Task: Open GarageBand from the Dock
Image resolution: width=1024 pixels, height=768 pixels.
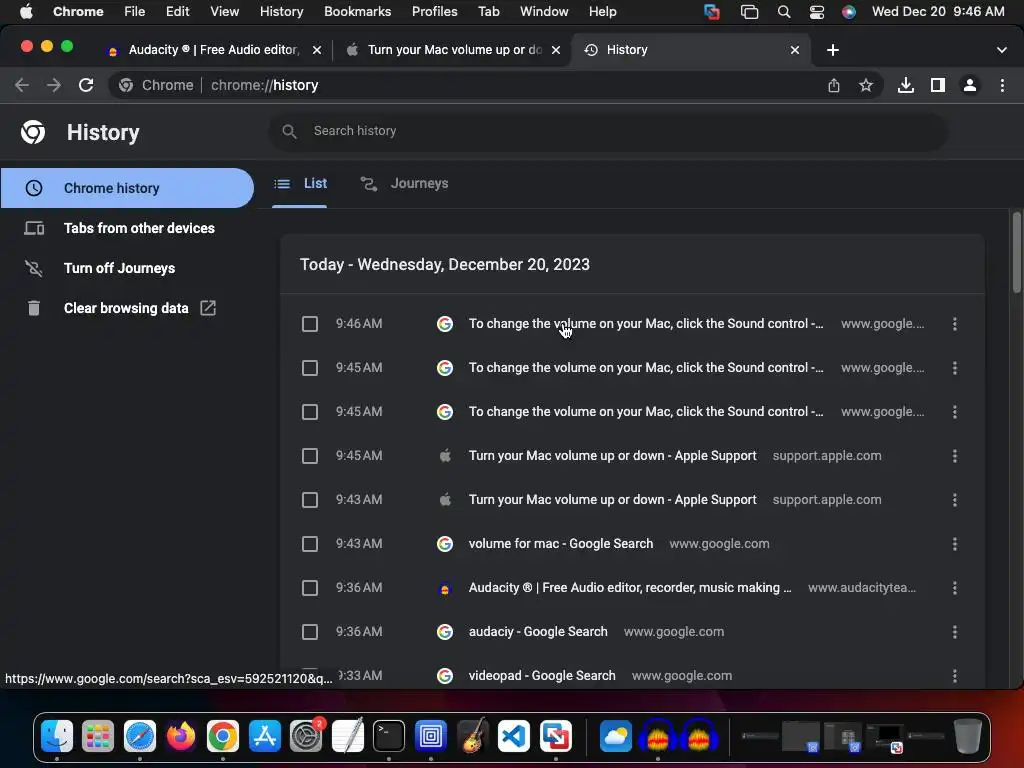Action: click(x=472, y=736)
